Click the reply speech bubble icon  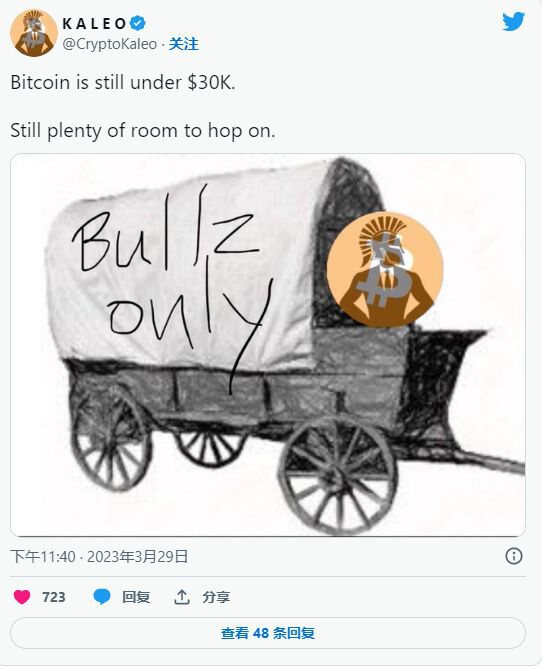102,597
